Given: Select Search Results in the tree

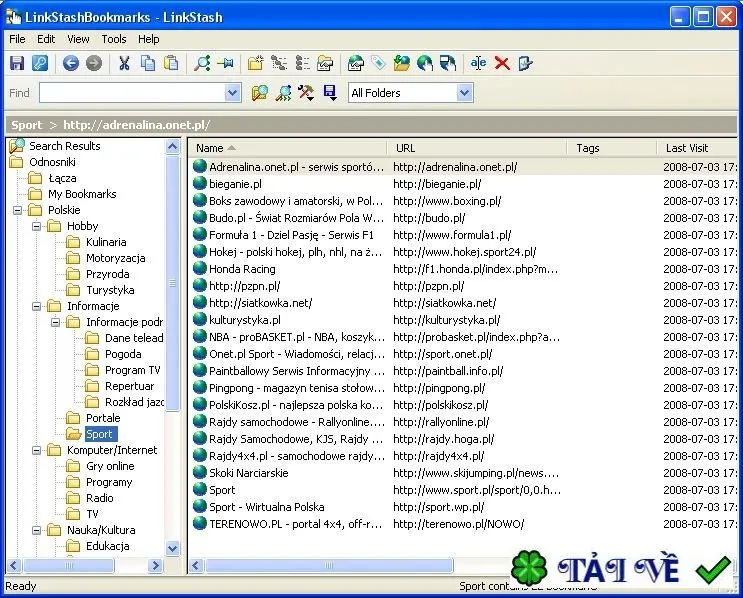Looking at the screenshot, I should pos(65,146).
